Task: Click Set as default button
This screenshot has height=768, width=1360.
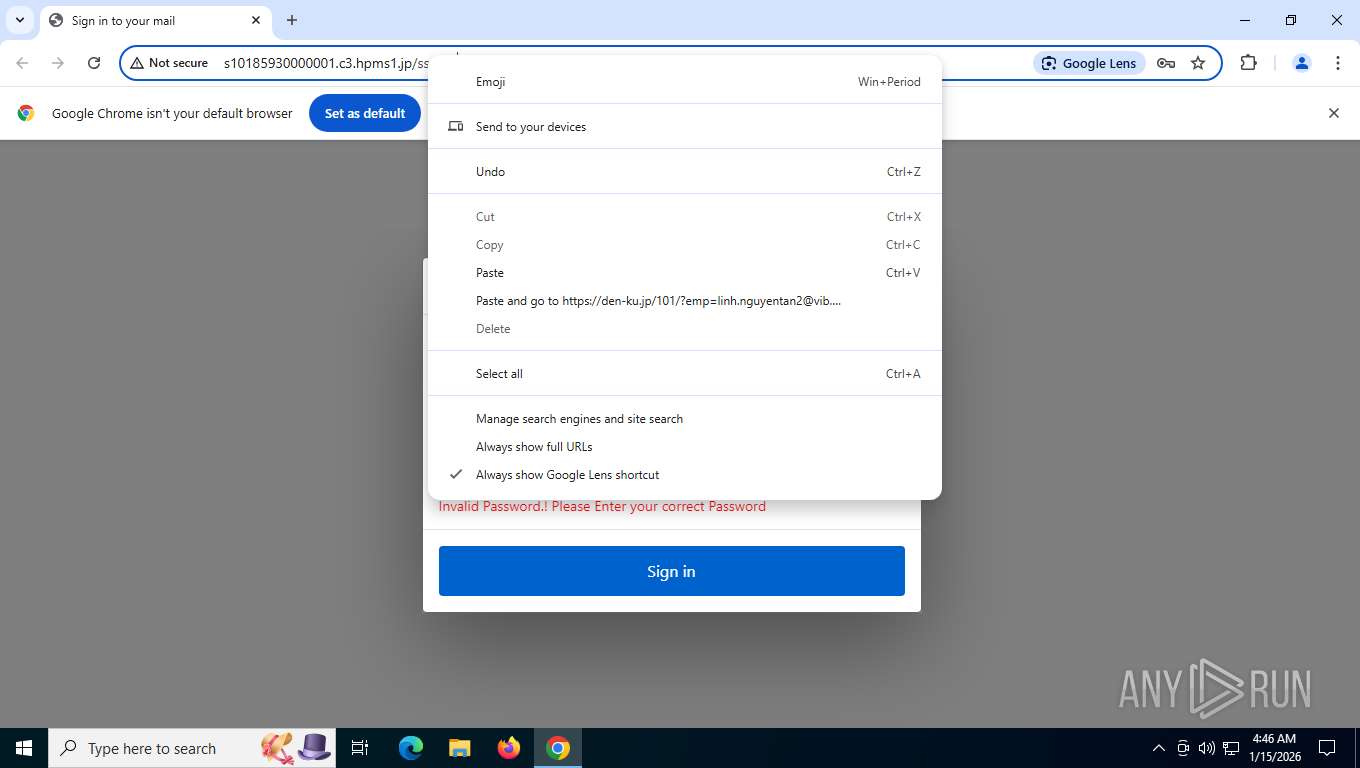Action: tap(365, 113)
